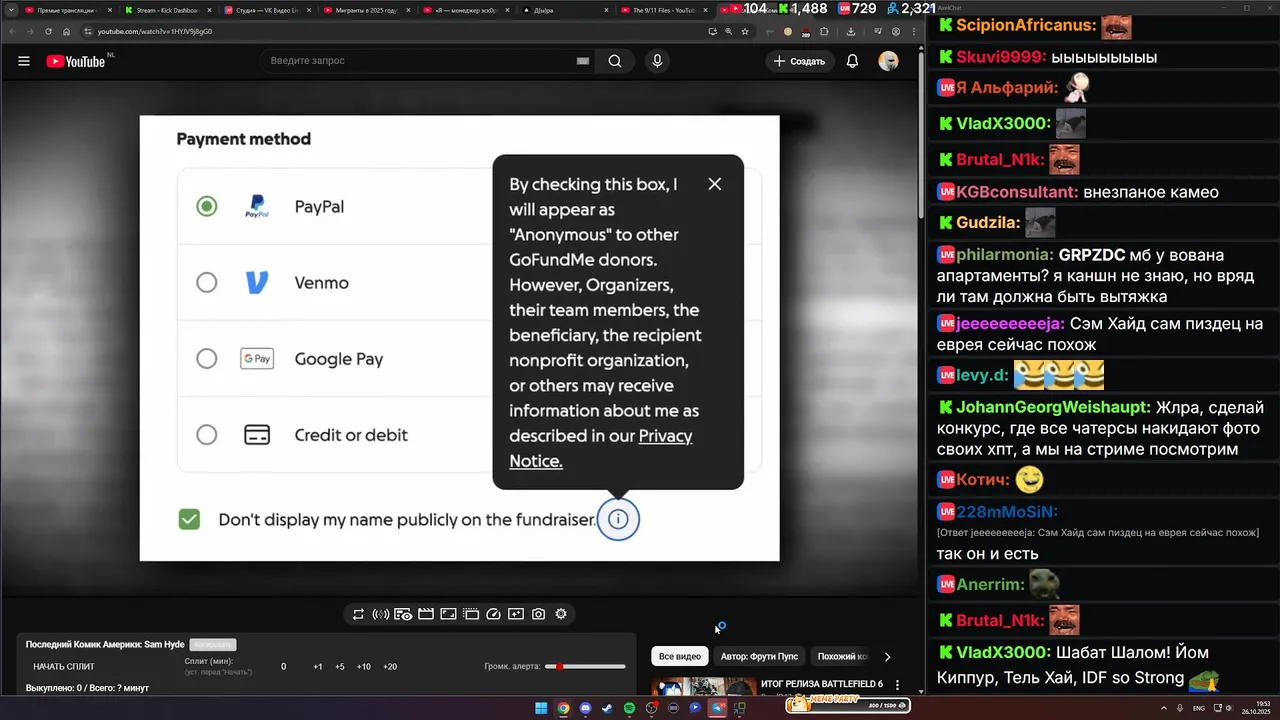Open Chrome from the taskbar

[563, 708]
